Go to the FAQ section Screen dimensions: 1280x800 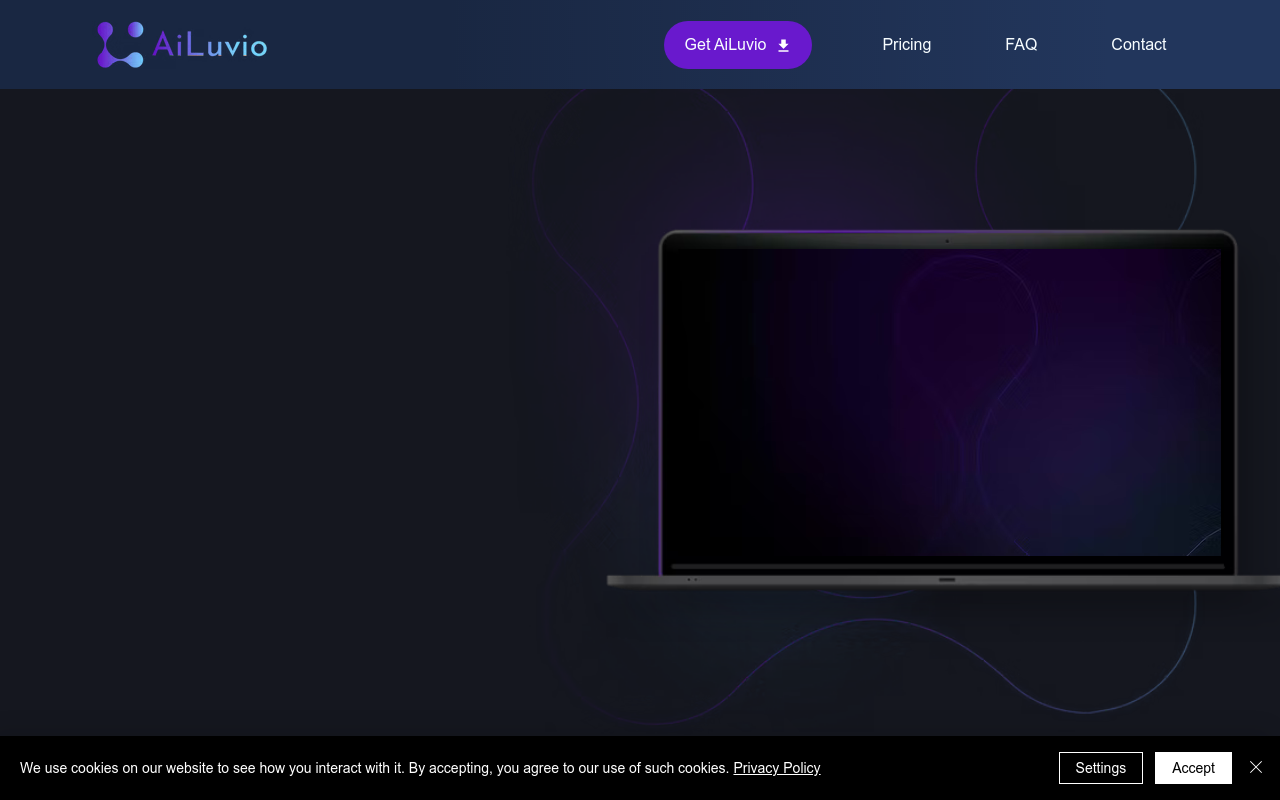[1021, 45]
